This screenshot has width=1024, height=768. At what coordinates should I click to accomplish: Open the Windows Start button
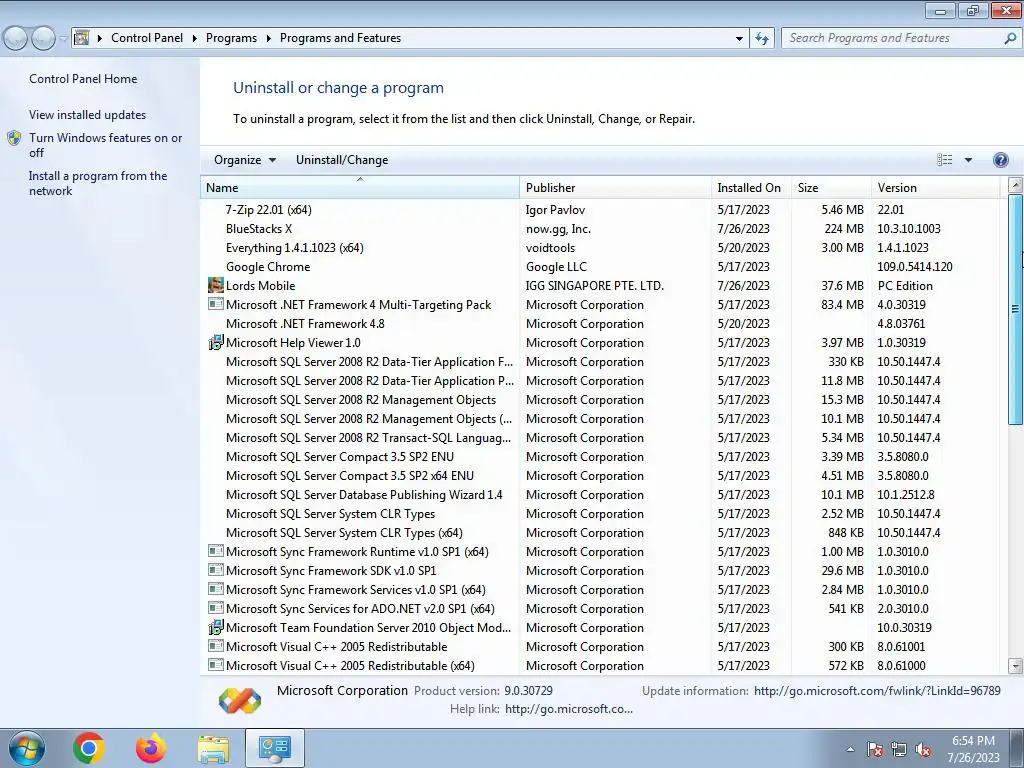[x=27, y=748]
